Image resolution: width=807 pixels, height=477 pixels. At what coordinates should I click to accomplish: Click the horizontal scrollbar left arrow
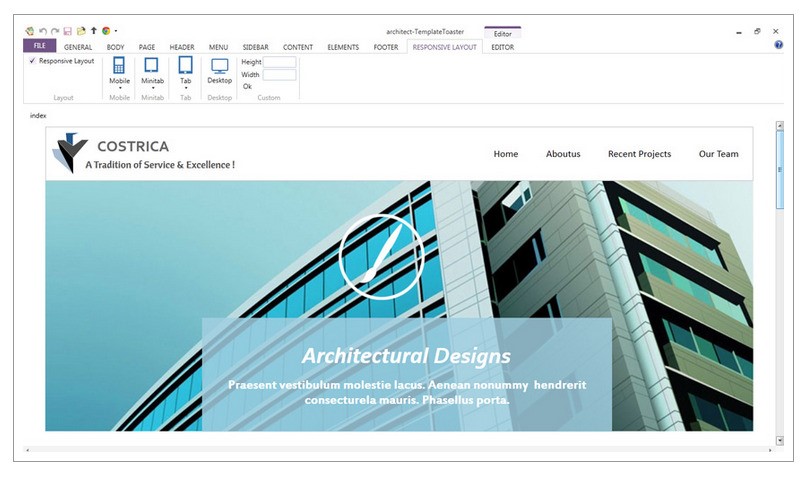click(x=28, y=450)
